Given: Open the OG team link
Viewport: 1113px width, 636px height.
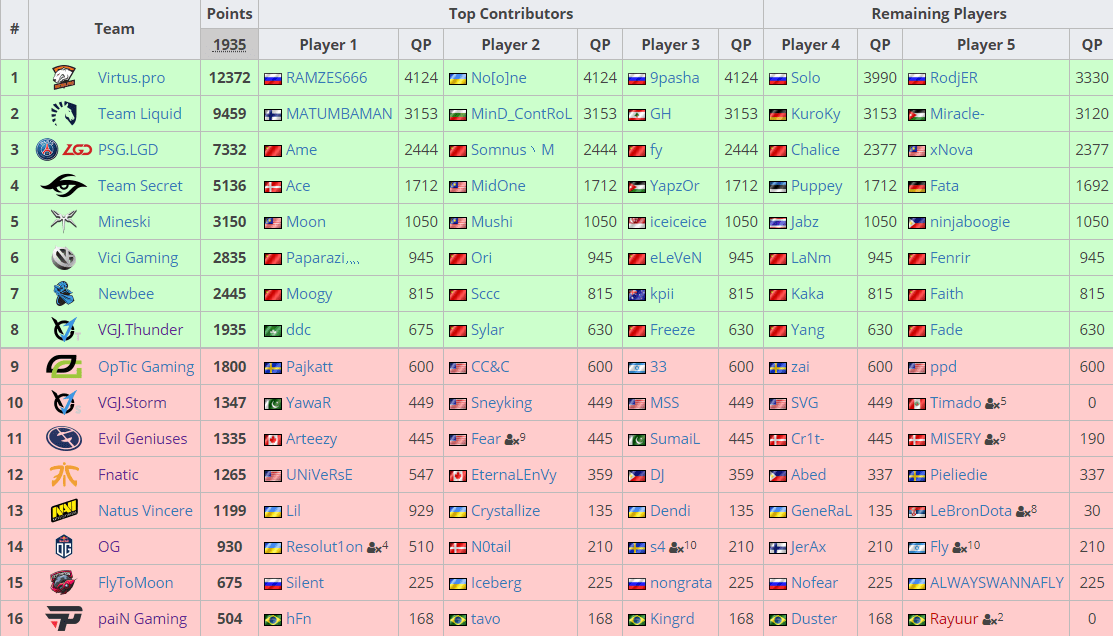Looking at the screenshot, I should click(x=109, y=547).
